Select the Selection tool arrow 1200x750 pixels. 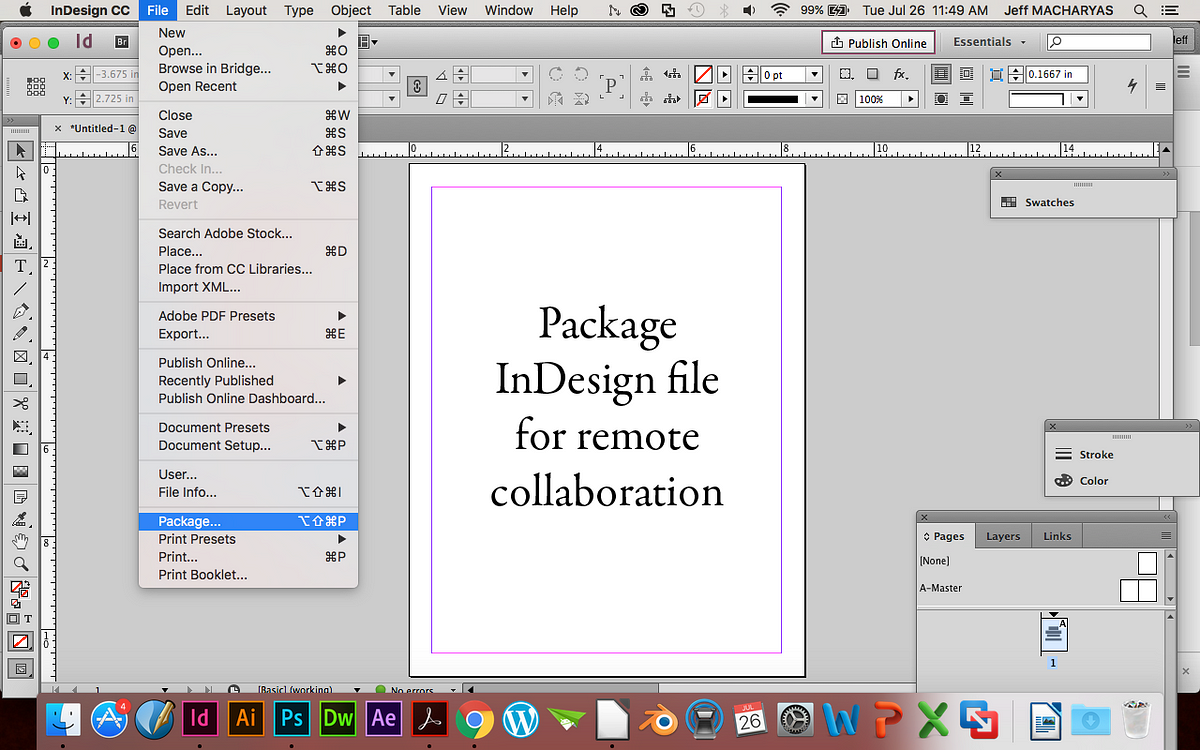click(20, 151)
